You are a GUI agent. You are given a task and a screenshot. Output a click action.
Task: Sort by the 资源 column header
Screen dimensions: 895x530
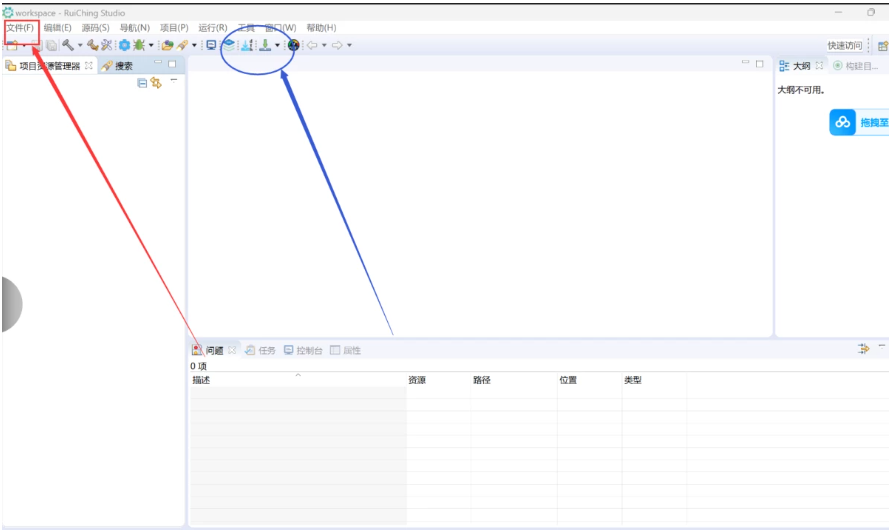click(438, 380)
